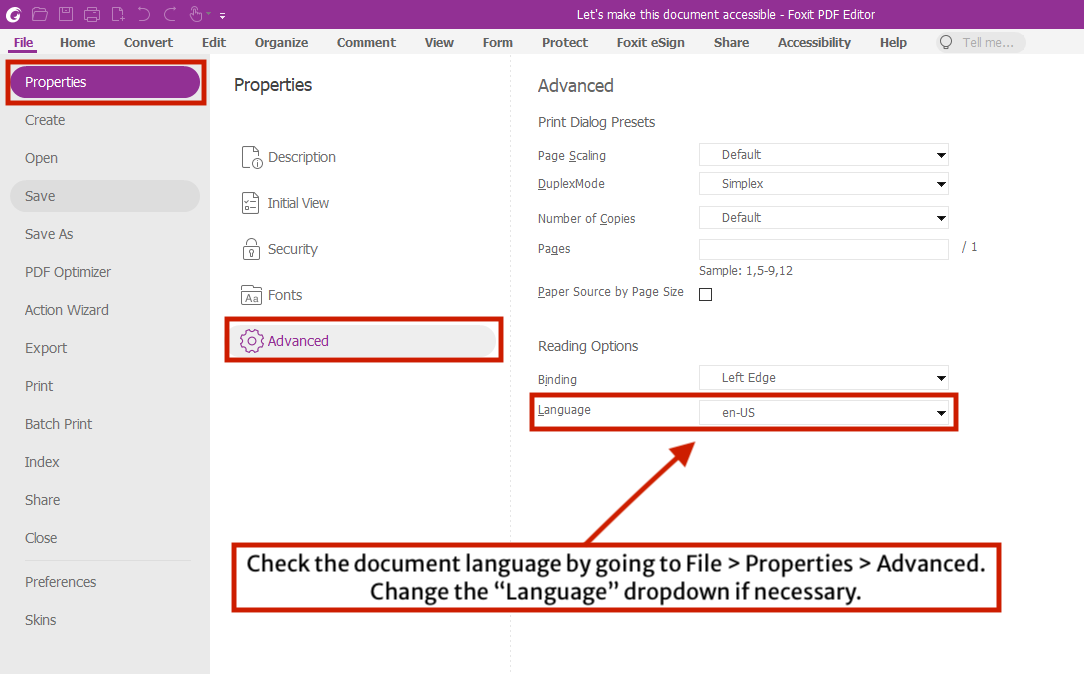Click the Redo arrow icon
The image size is (1084, 674).
(170, 14)
